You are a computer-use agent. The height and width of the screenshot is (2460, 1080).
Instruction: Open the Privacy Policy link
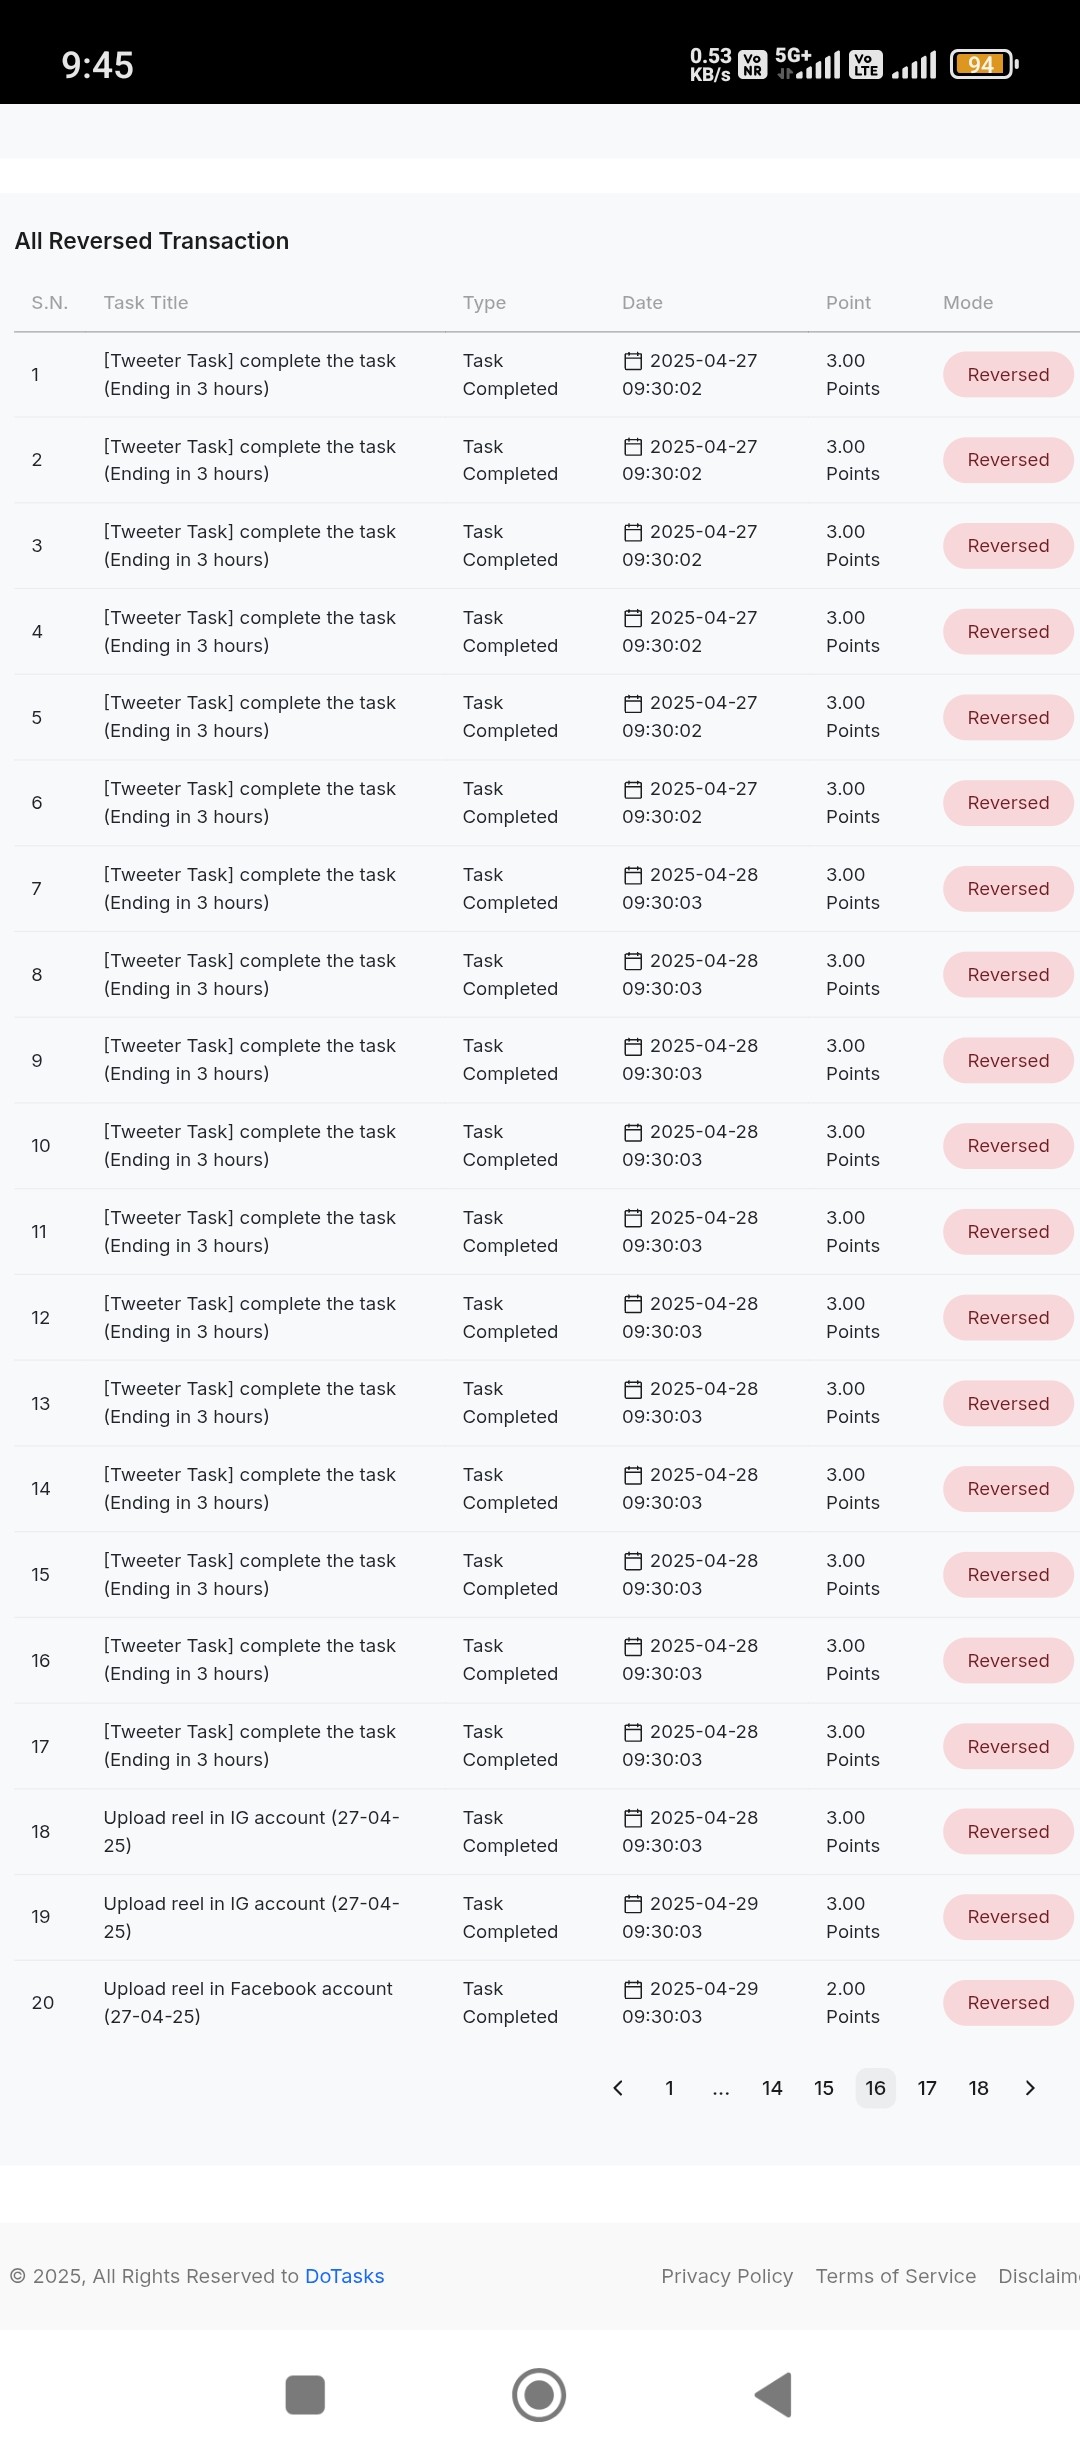click(x=727, y=2276)
